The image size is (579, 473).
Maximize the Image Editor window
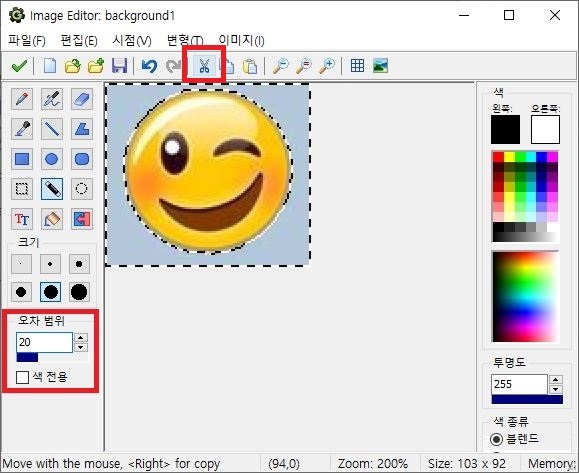(509, 15)
